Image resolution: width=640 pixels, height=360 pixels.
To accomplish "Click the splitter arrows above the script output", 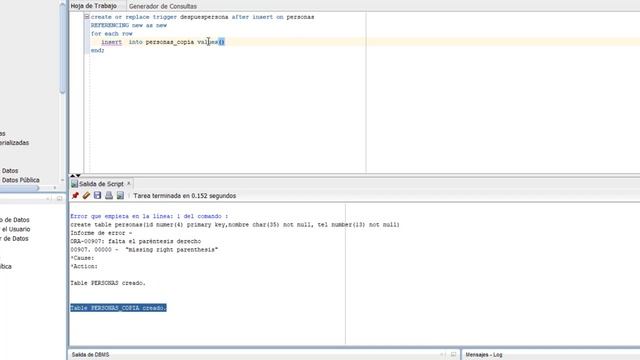I will click(x=75, y=176).
